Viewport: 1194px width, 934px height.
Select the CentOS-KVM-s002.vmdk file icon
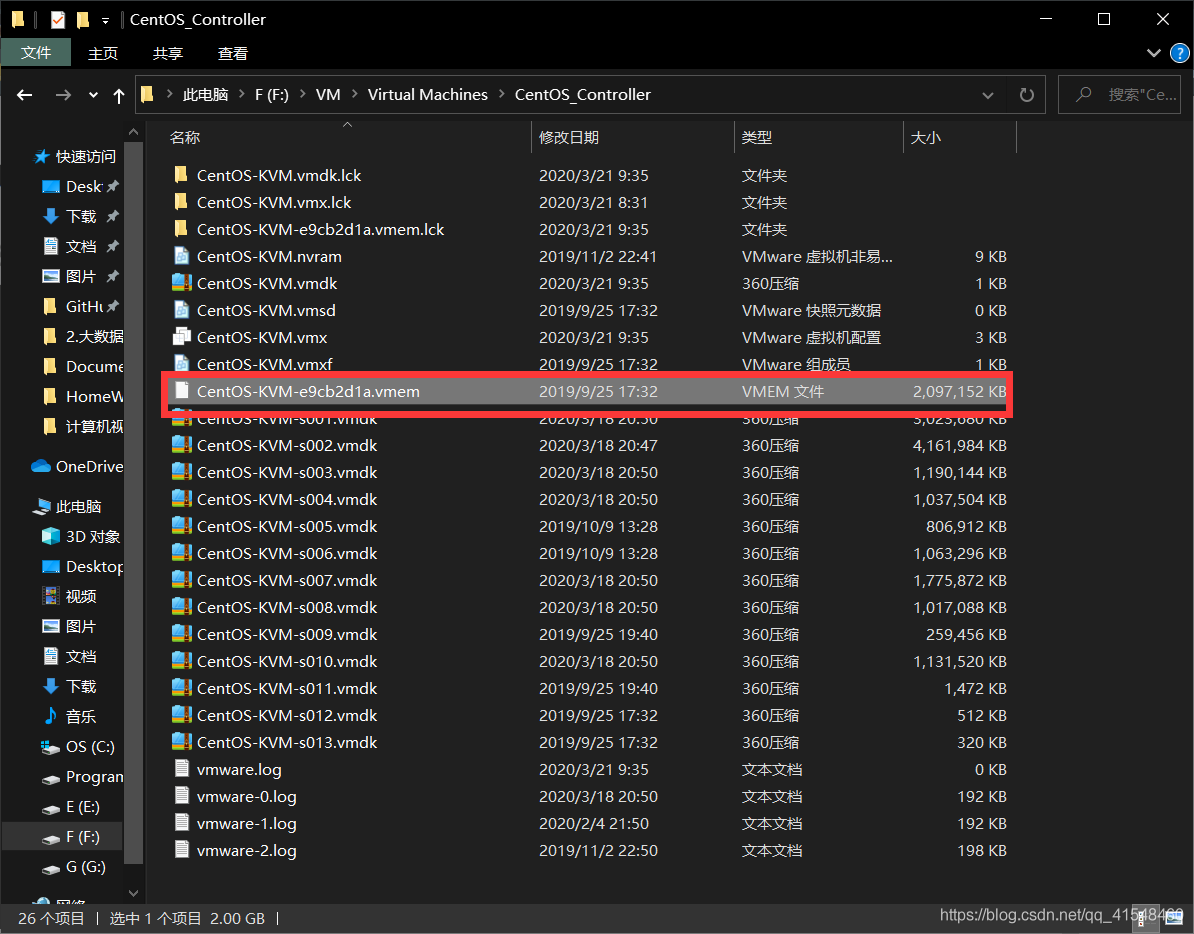(181, 445)
